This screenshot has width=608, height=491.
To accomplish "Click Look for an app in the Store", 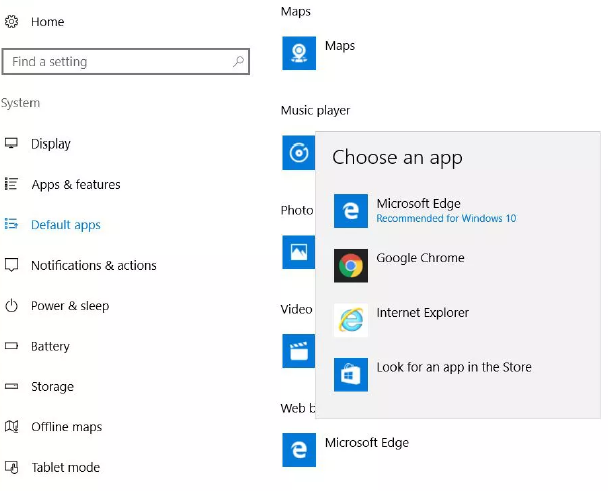I will tap(453, 367).
